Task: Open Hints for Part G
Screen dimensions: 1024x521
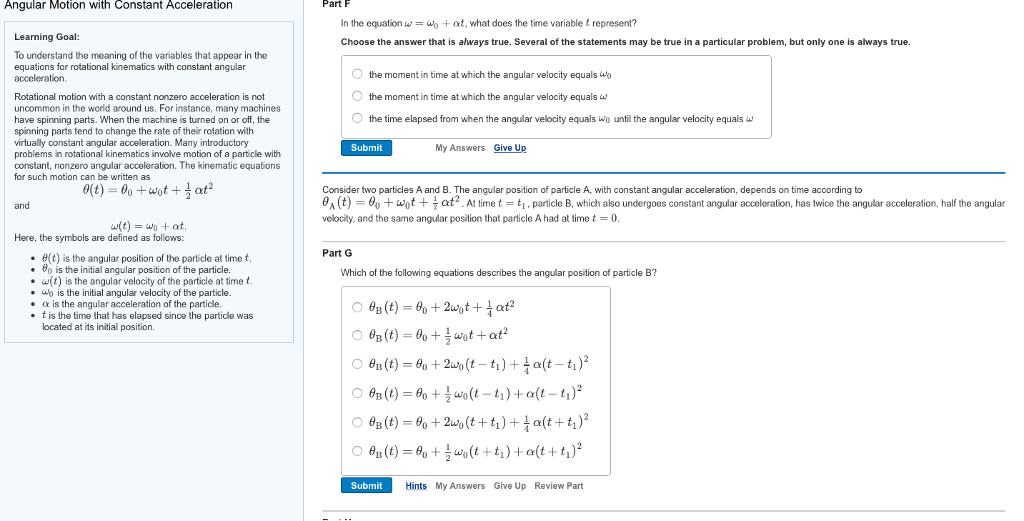Action: point(416,486)
